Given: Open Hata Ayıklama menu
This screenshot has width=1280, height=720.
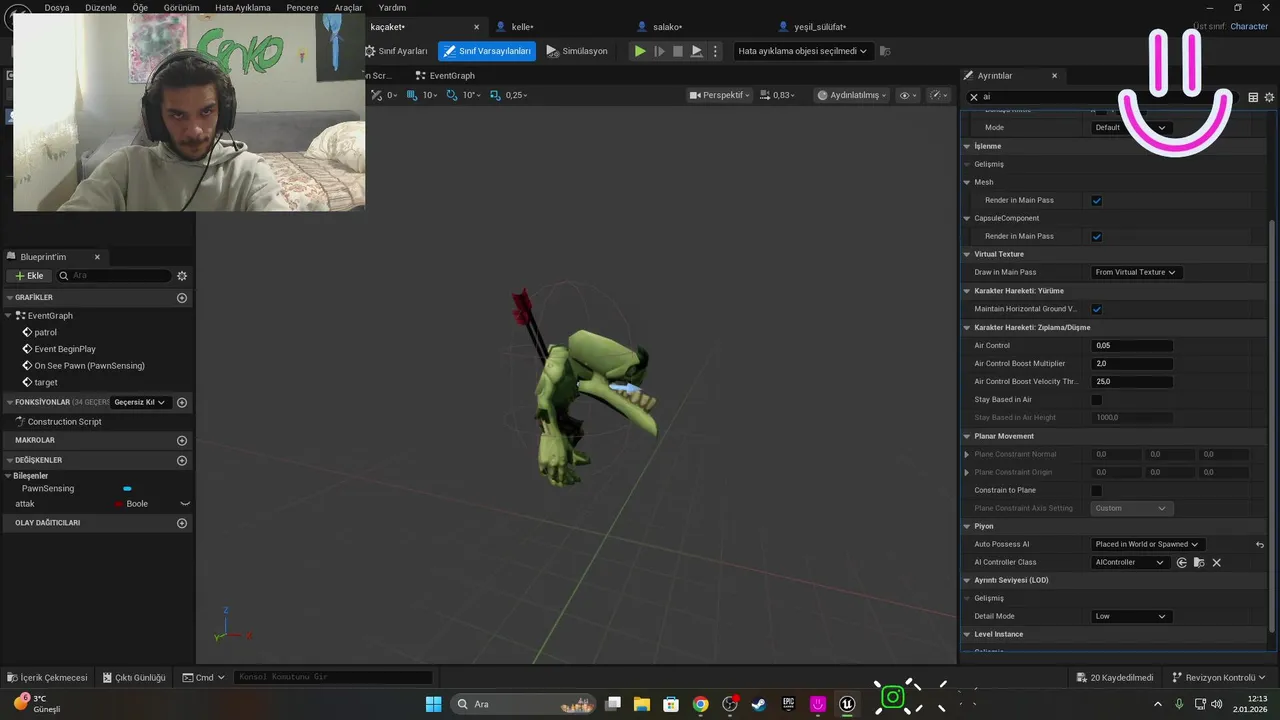Looking at the screenshot, I should (242, 7).
